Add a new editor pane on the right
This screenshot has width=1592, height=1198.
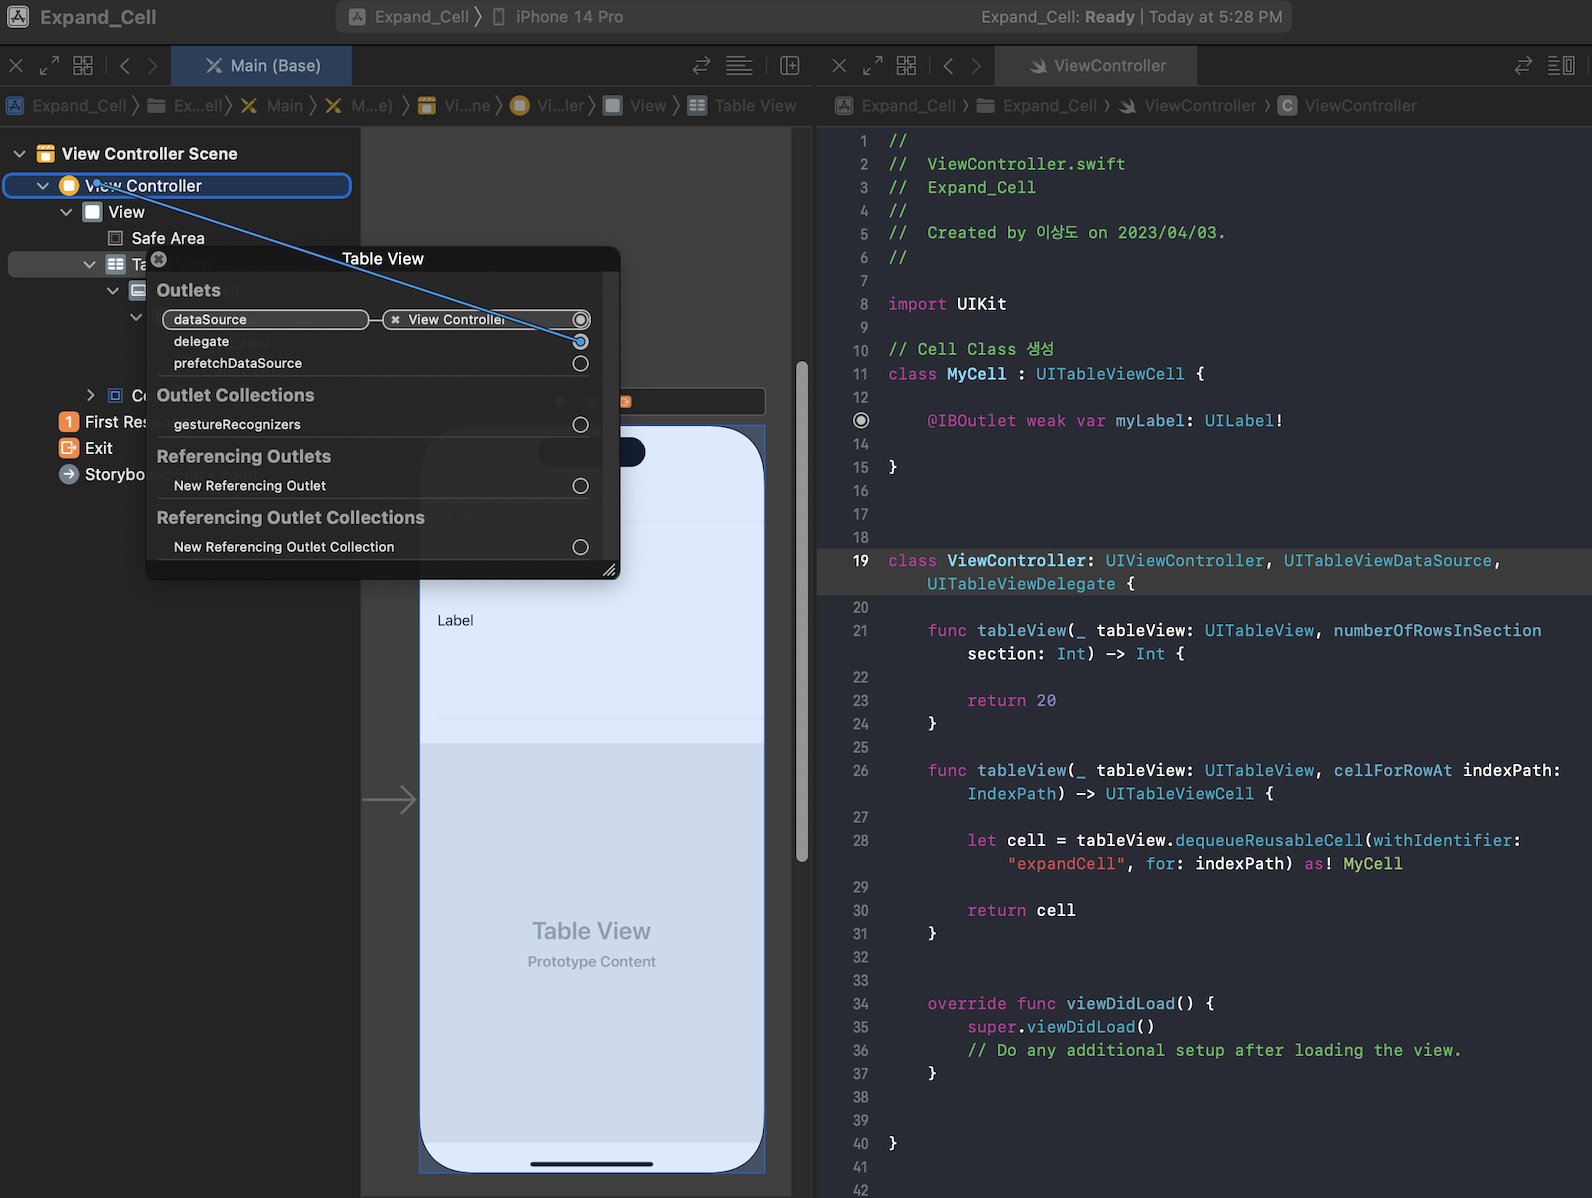[x=790, y=66]
